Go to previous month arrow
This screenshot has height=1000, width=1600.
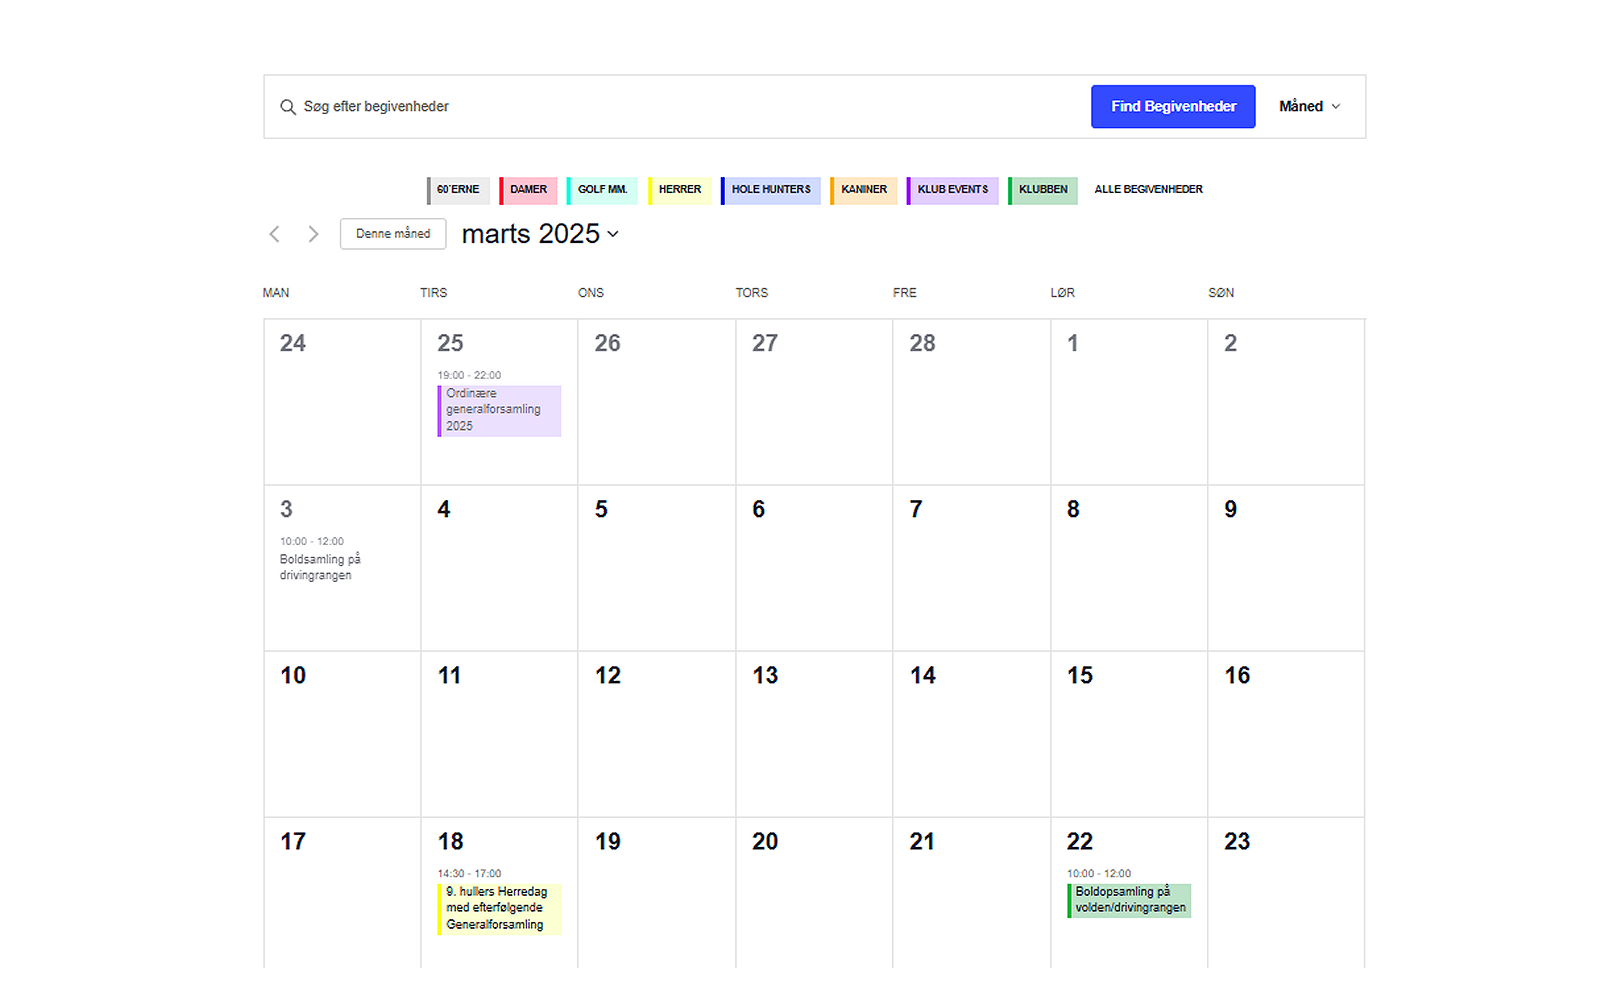click(275, 234)
